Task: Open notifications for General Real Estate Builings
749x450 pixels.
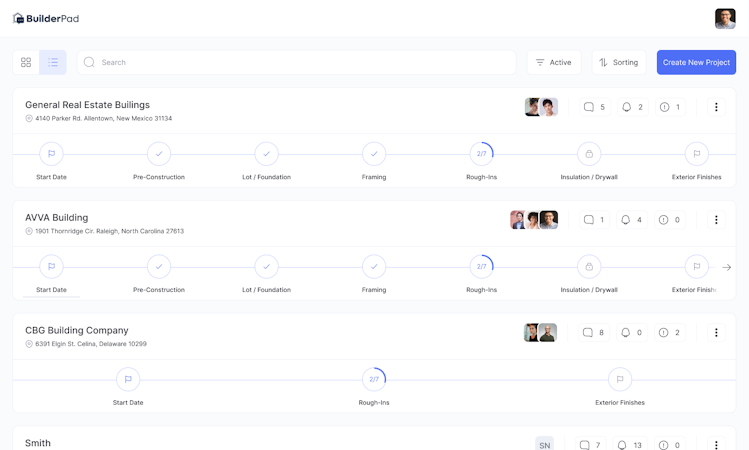Action: click(x=632, y=107)
